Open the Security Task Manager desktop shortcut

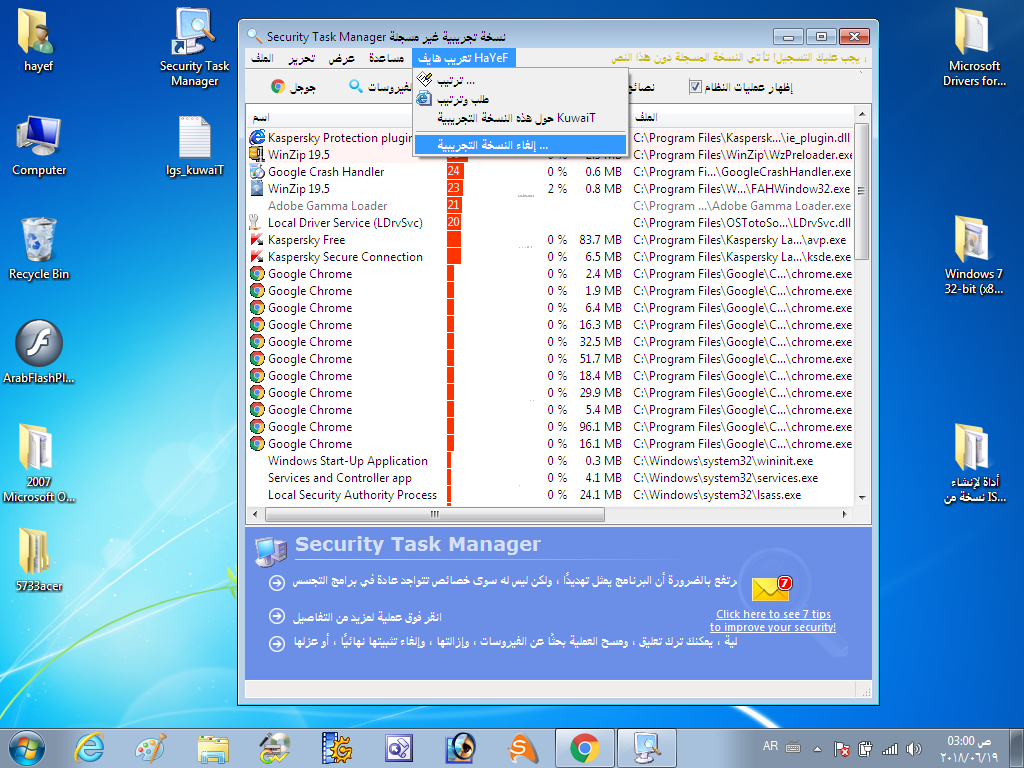pyautogui.click(x=194, y=48)
